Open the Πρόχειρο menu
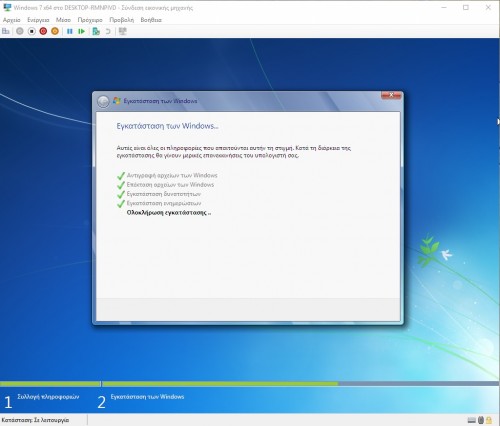500x426 pixels. [x=90, y=20]
